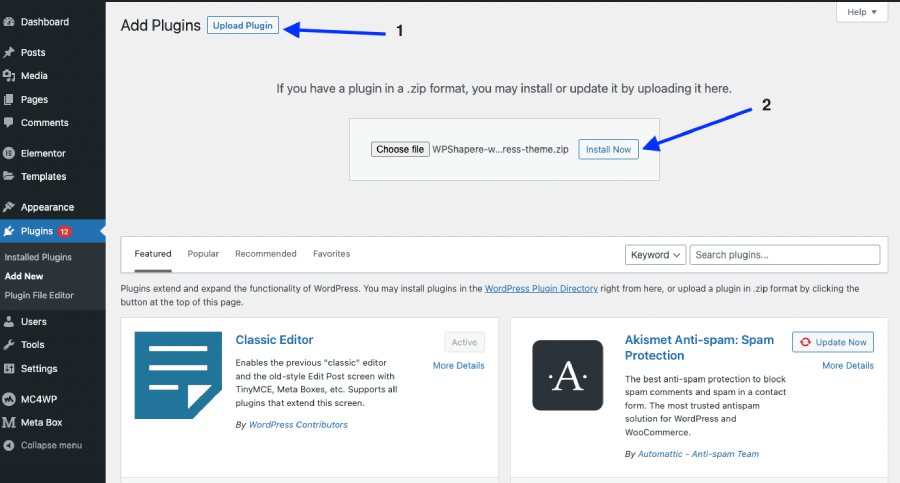Click the Add Plugins page heading

coord(160,25)
